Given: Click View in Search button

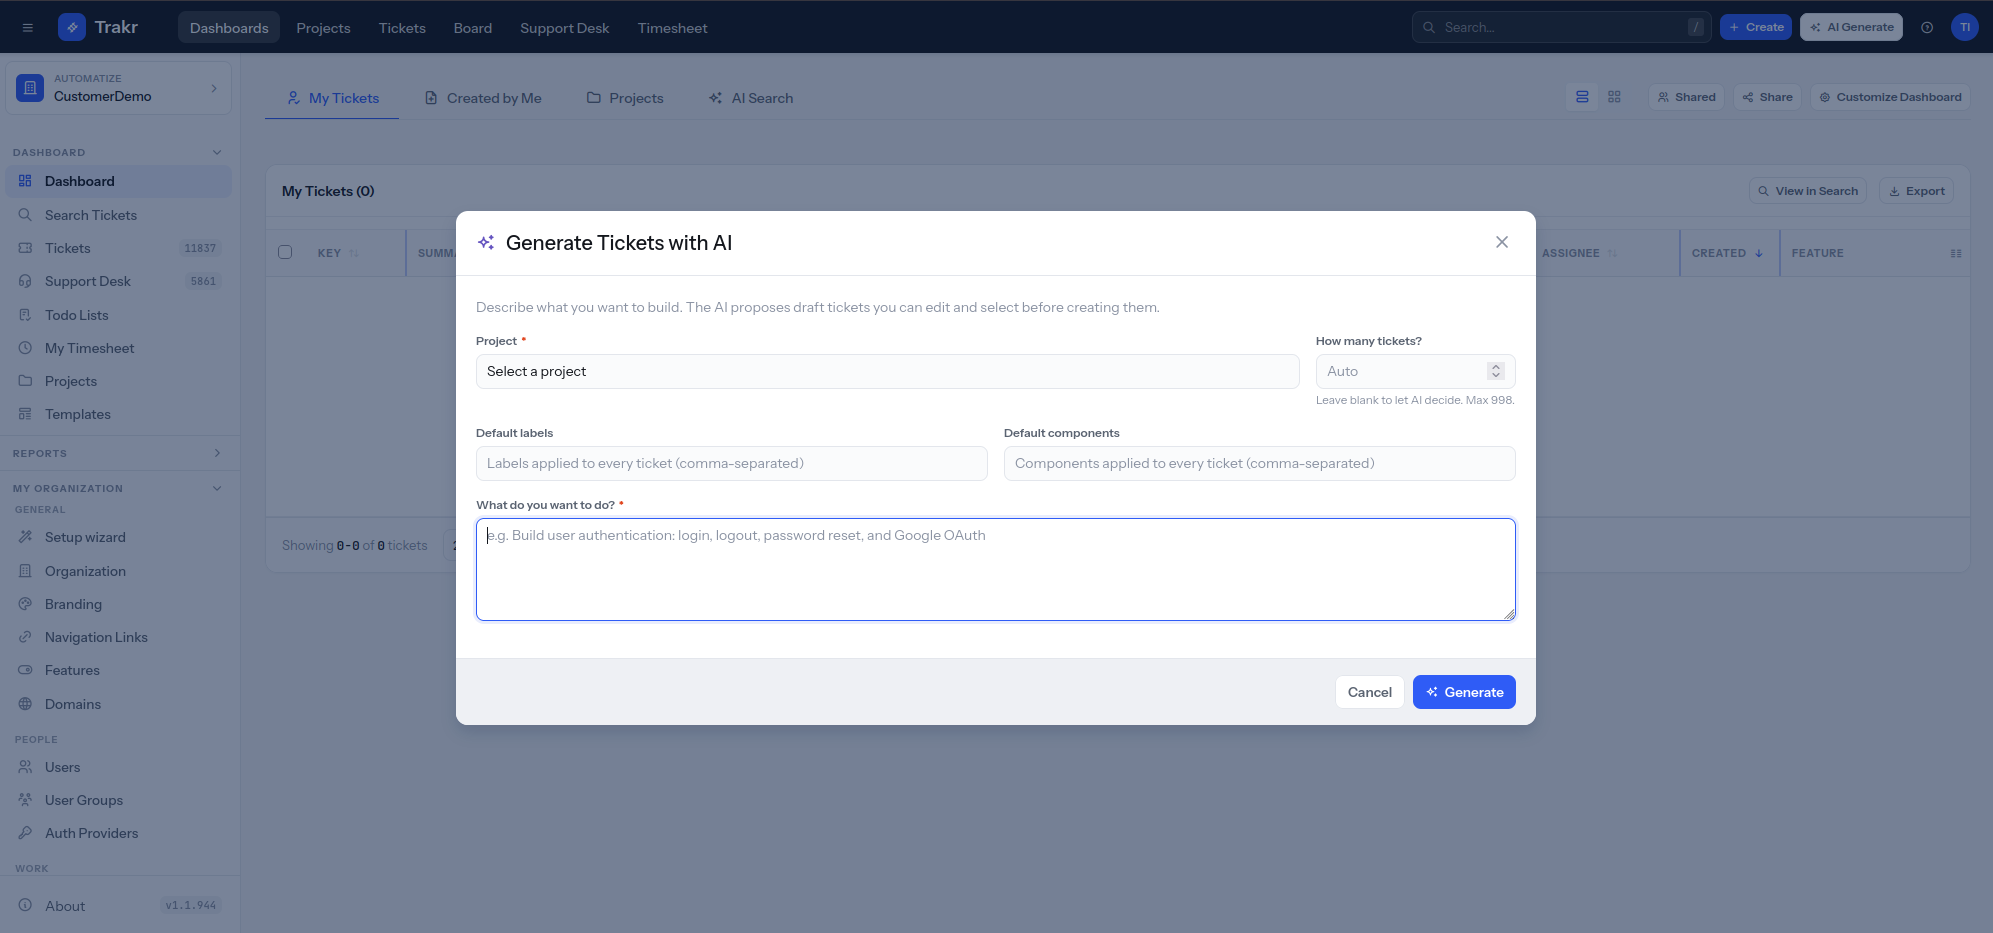Looking at the screenshot, I should coord(1808,191).
